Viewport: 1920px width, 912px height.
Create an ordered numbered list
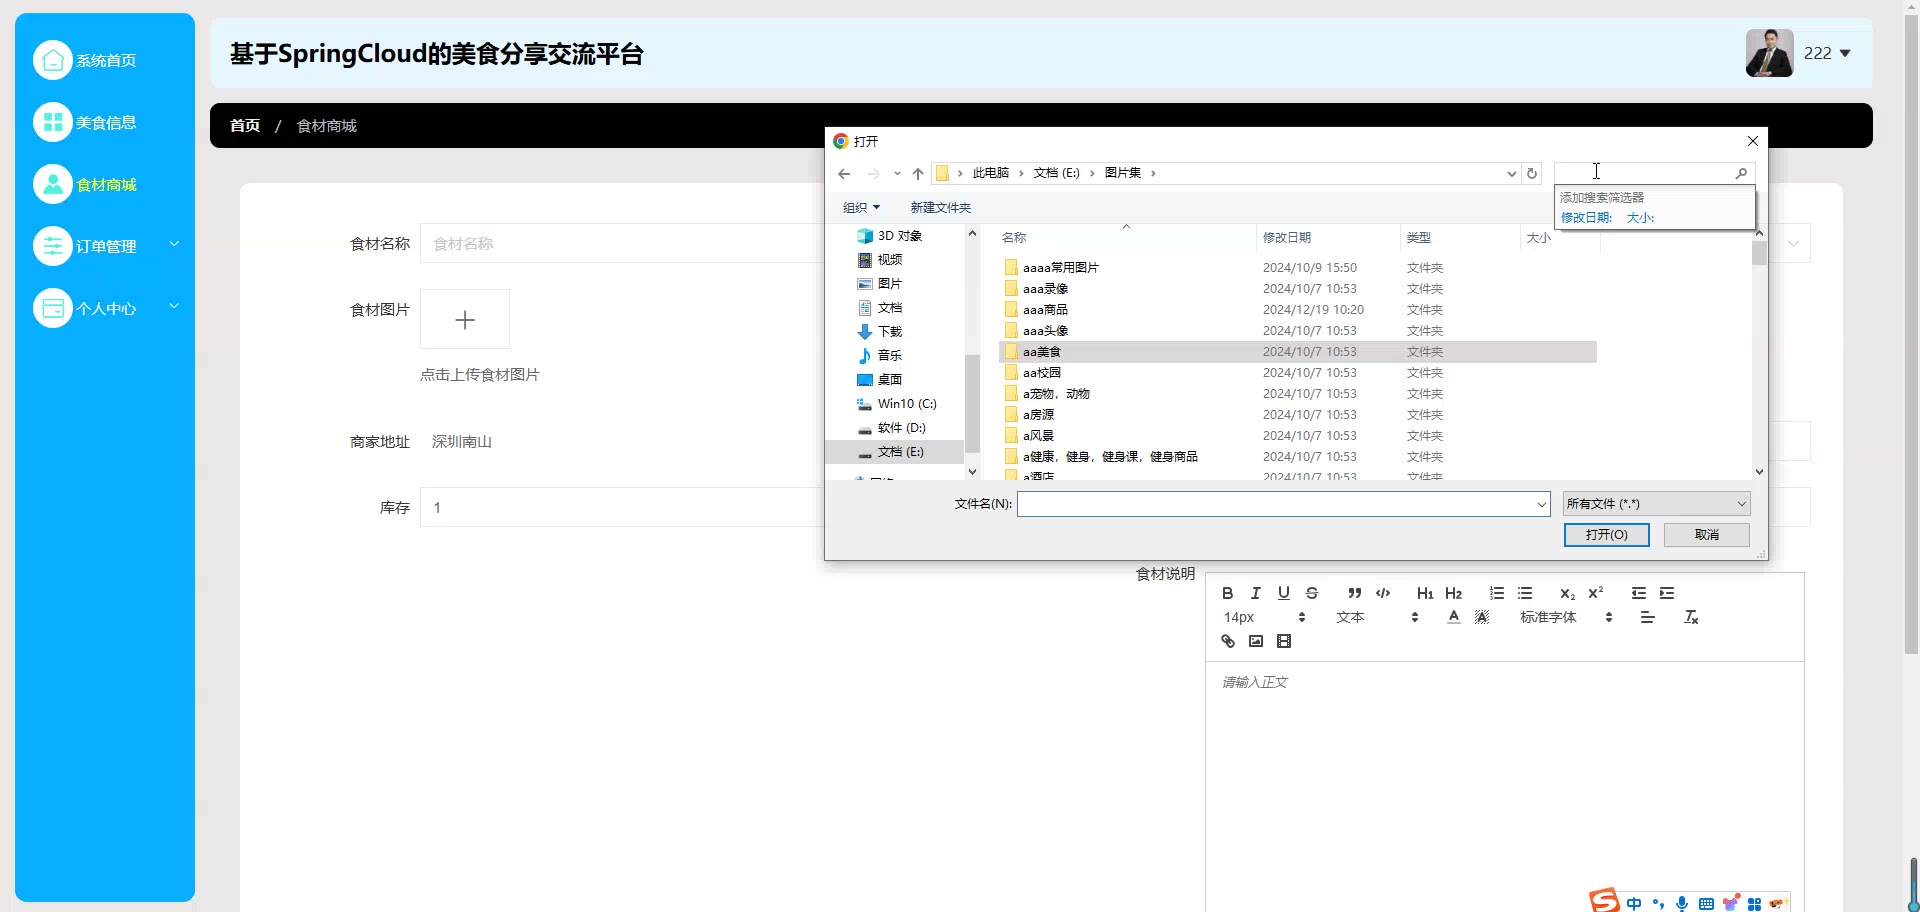pos(1497,593)
